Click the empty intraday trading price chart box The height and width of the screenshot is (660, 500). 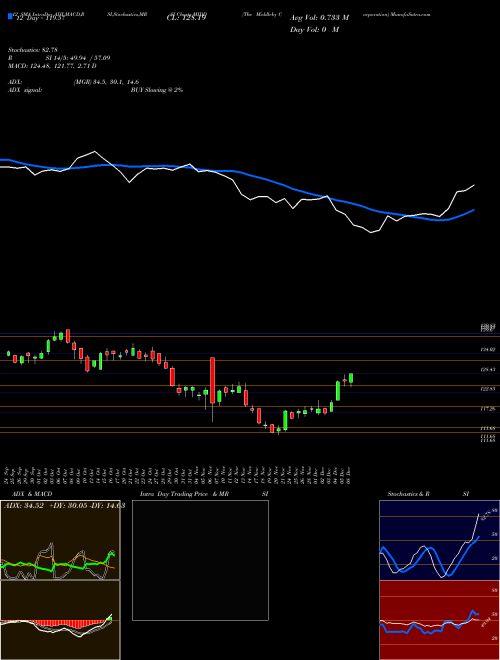[x=200, y=560]
